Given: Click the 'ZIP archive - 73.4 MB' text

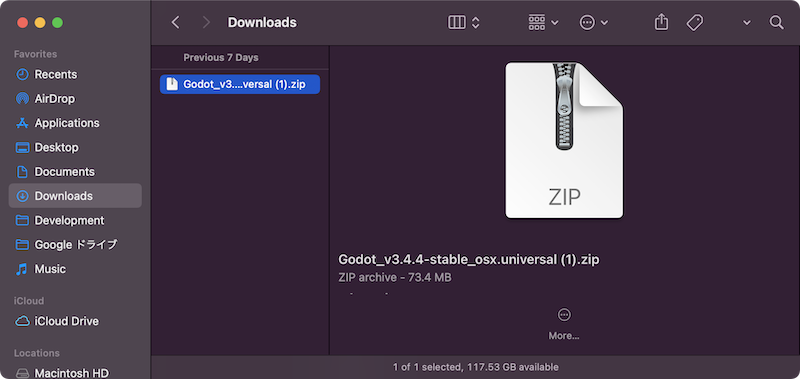Looking at the screenshot, I should pos(394,277).
